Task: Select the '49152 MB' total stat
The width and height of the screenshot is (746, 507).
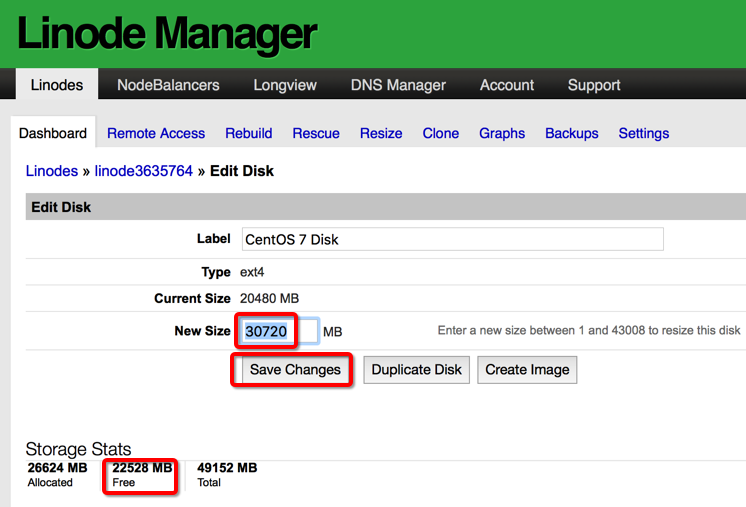Action: [227, 468]
